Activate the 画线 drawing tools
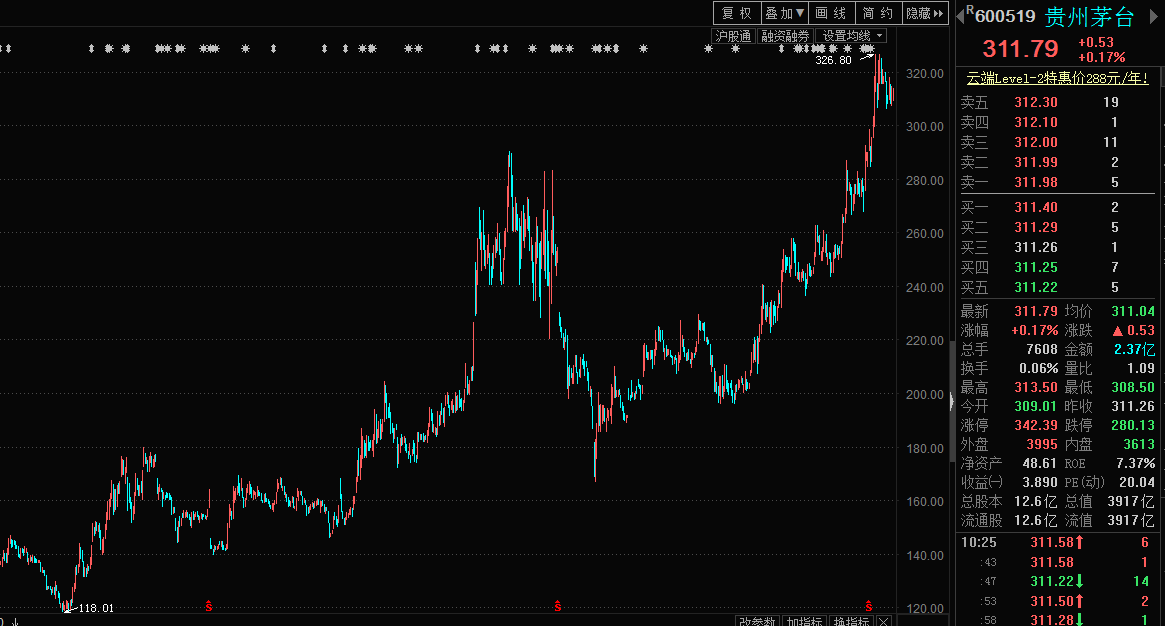Viewport: 1165px width, 626px height. (831, 13)
